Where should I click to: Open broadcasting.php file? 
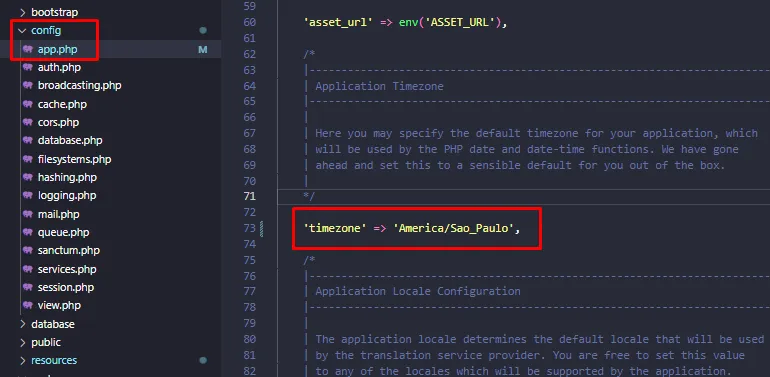[80, 85]
